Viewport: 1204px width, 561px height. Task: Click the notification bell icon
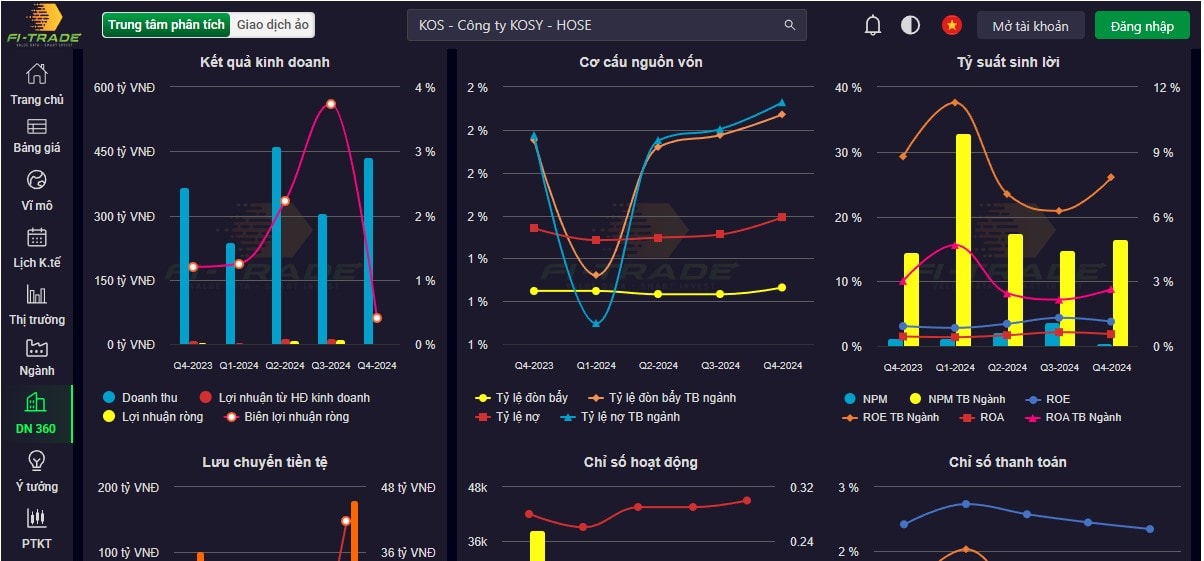[873, 26]
